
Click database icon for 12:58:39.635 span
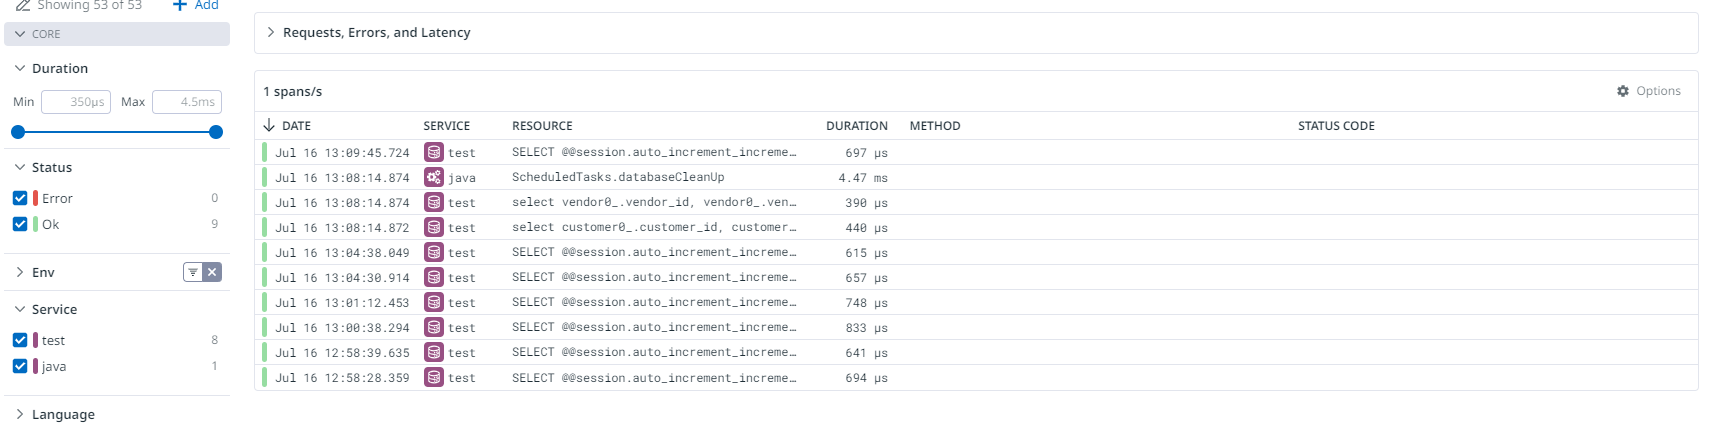click(x=434, y=352)
